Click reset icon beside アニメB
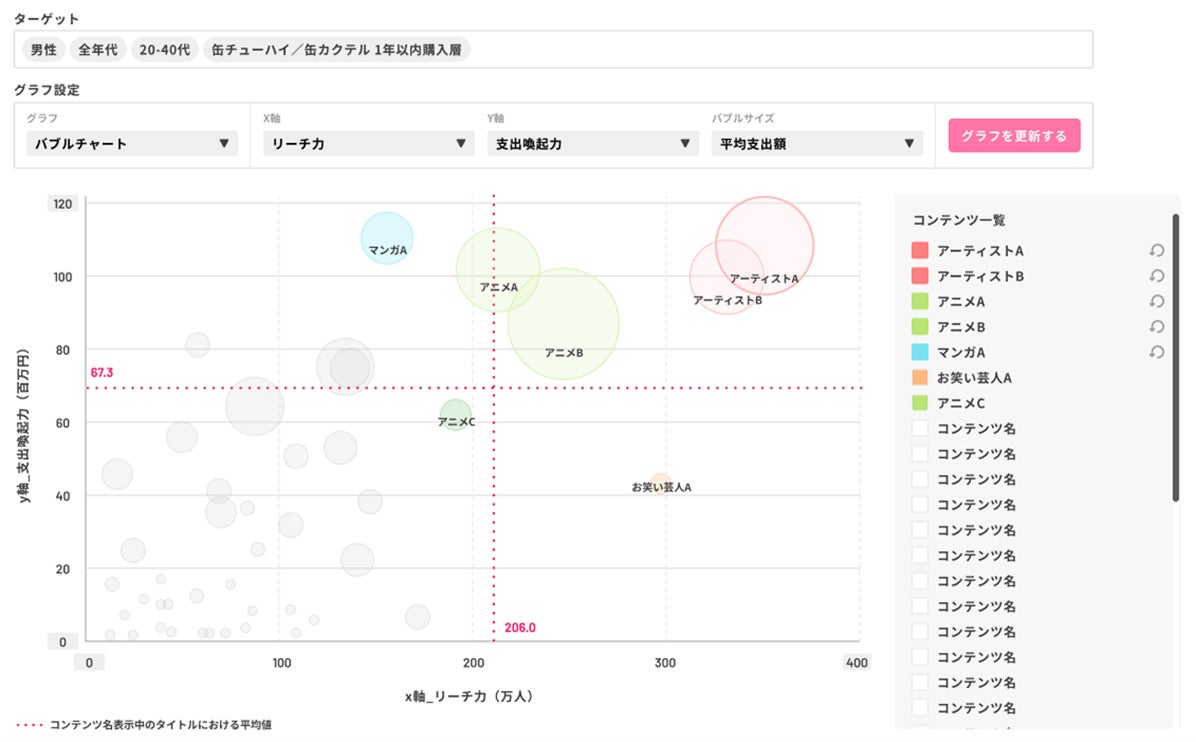1196x742 pixels. click(1157, 327)
